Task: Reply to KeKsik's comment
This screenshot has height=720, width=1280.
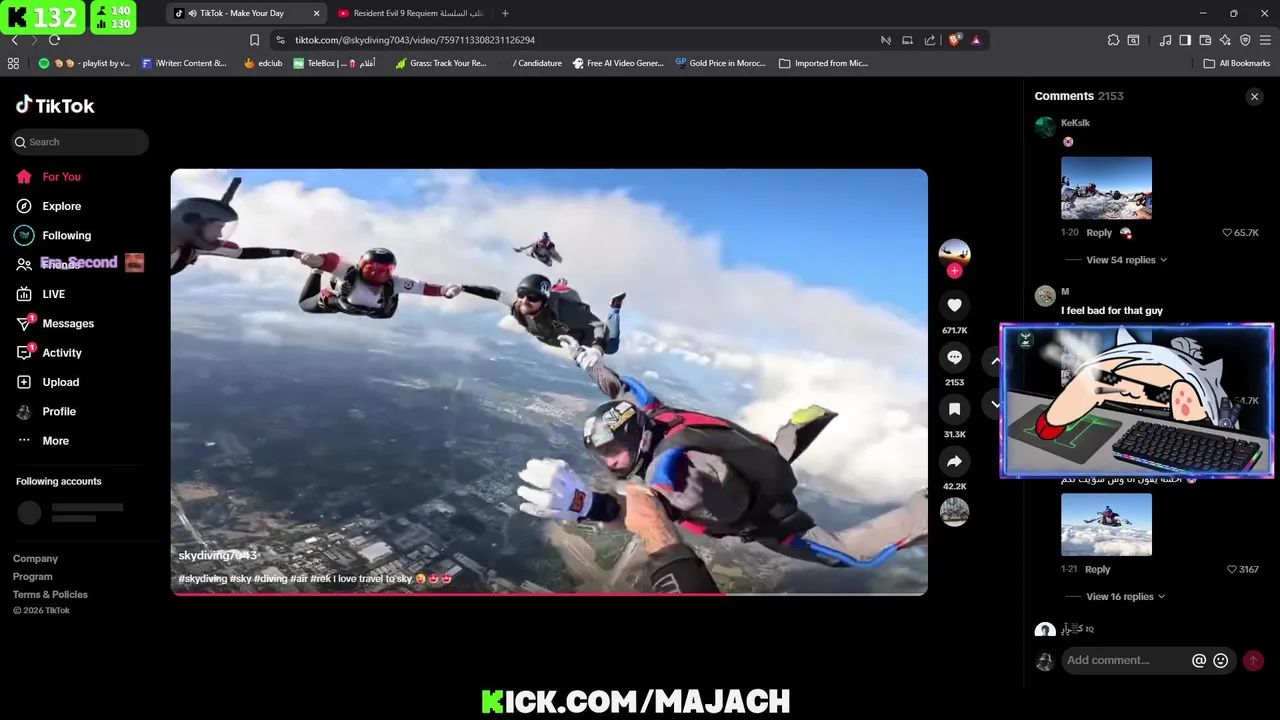Action: pos(1099,233)
